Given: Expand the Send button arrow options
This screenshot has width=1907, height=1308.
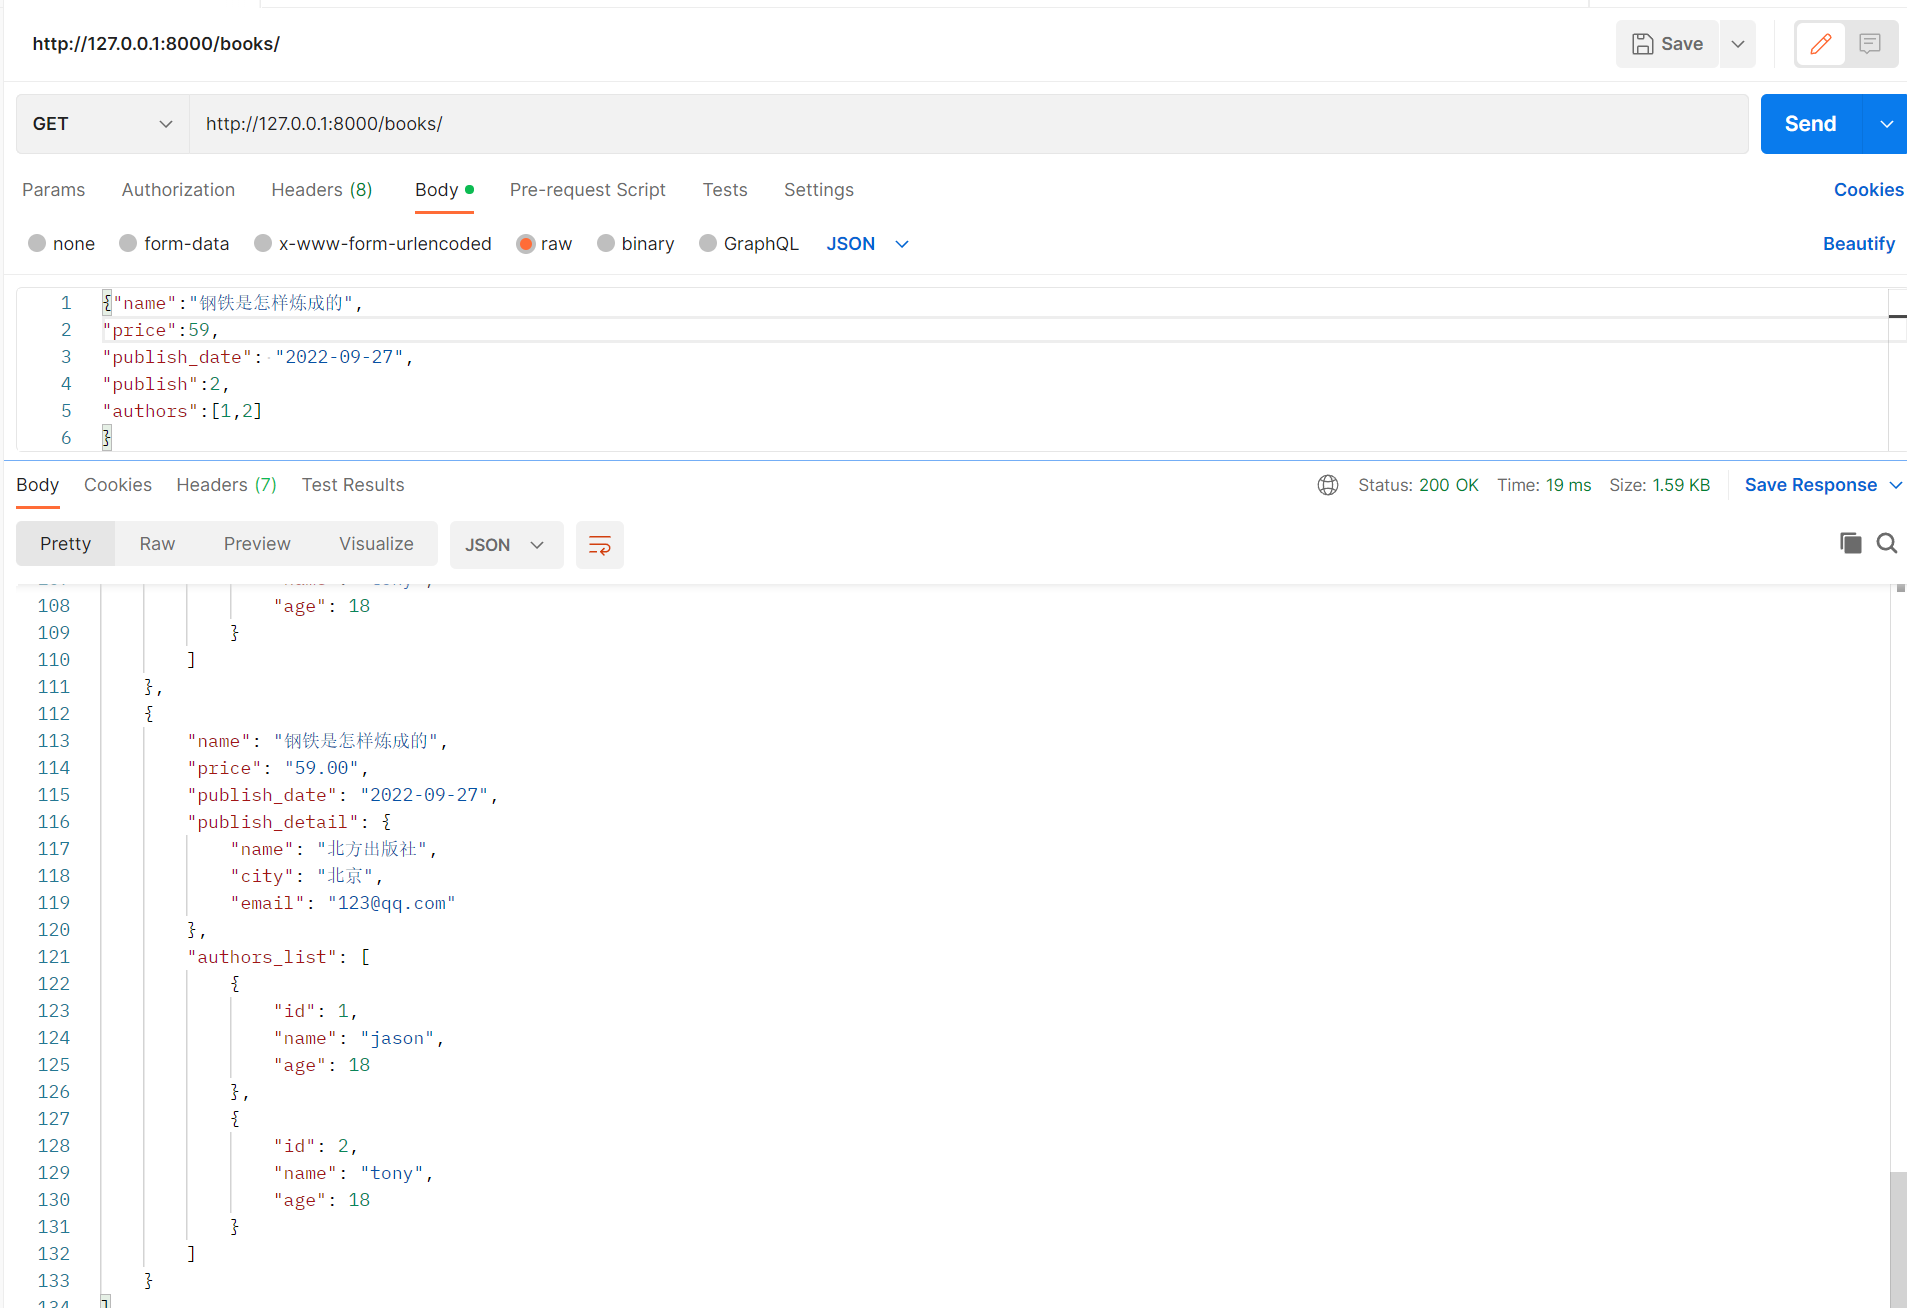Looking at the screenshot, I should point(1886,124).
